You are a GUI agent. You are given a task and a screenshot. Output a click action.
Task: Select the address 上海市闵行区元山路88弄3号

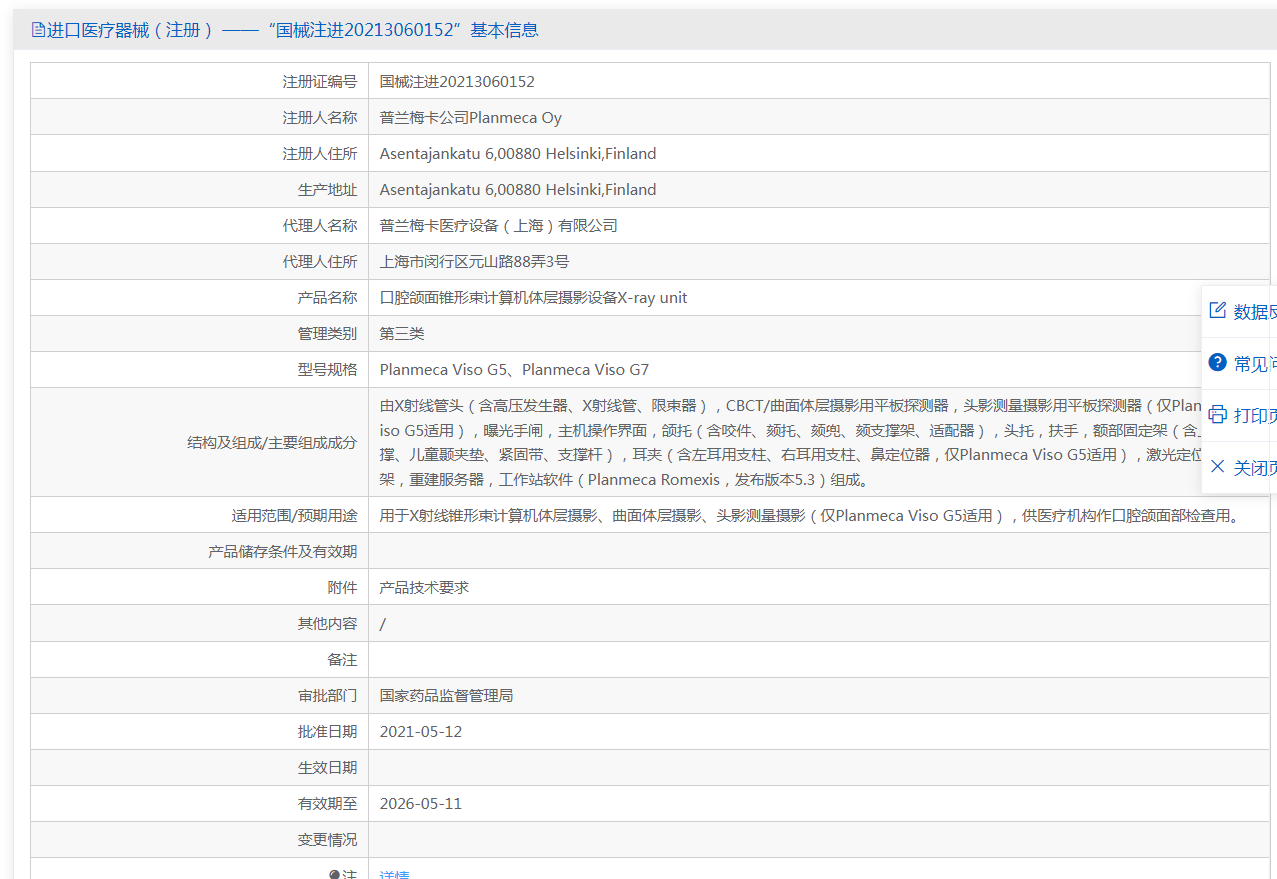[475, 261]
